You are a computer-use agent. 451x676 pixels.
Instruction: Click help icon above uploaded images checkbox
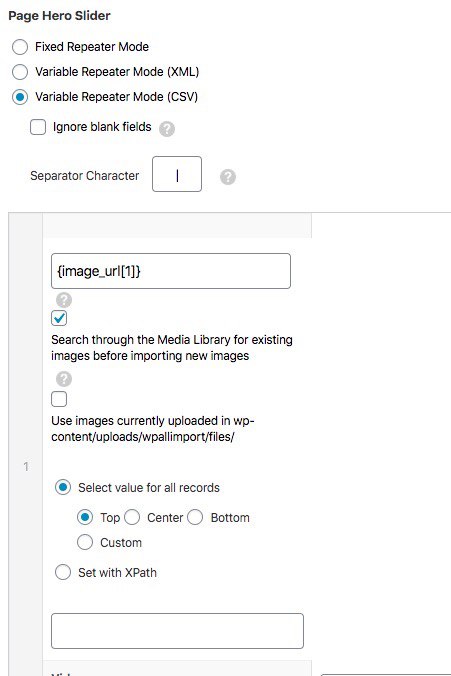(64, 379)
